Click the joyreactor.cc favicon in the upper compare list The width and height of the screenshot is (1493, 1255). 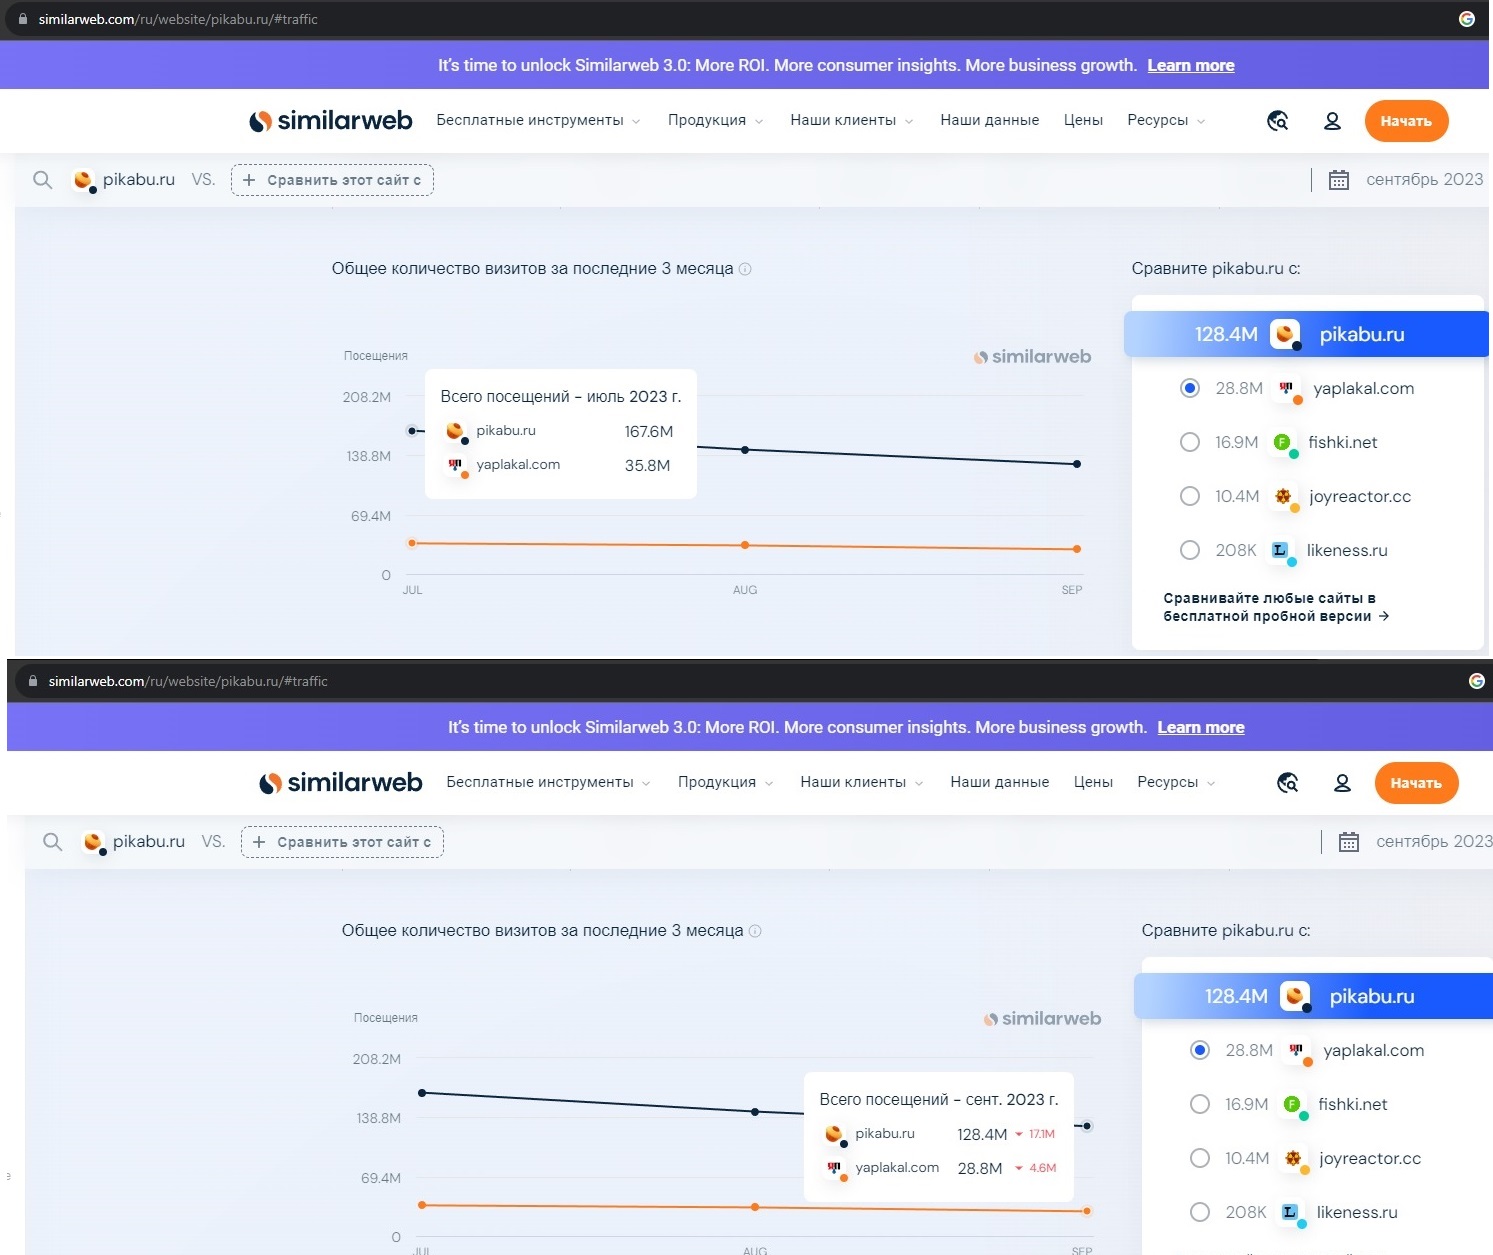tap(1284, 497)
